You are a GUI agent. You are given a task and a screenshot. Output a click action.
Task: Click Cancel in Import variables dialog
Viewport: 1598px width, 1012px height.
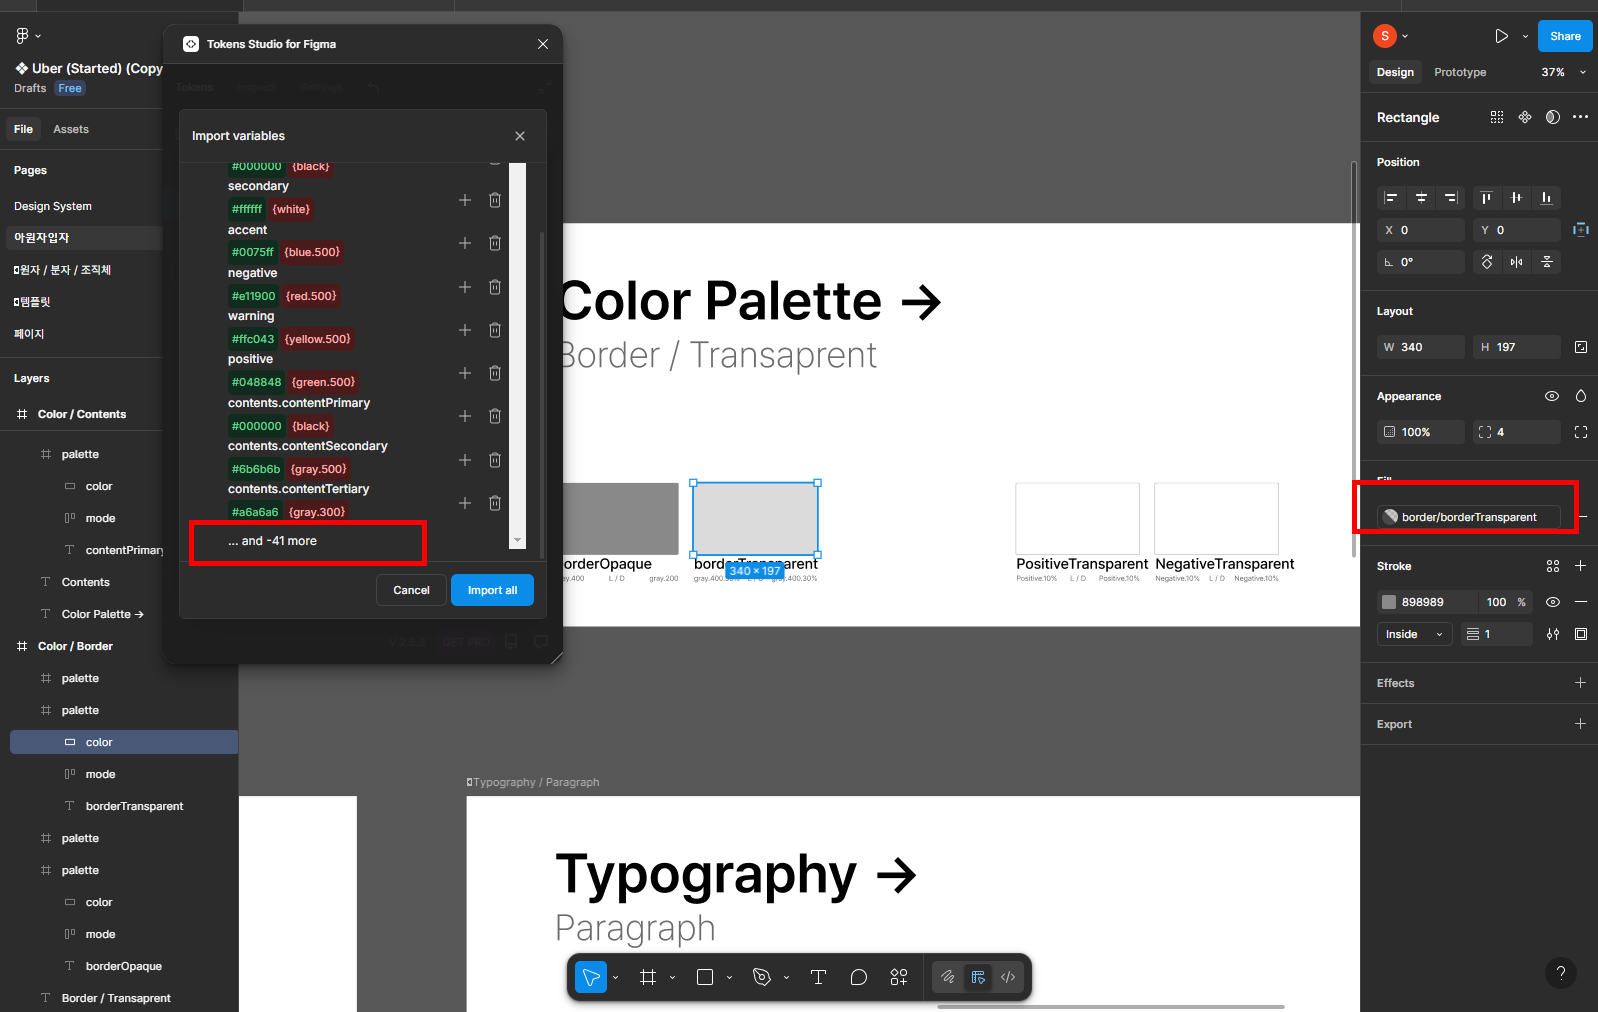[x=411, y=590]
